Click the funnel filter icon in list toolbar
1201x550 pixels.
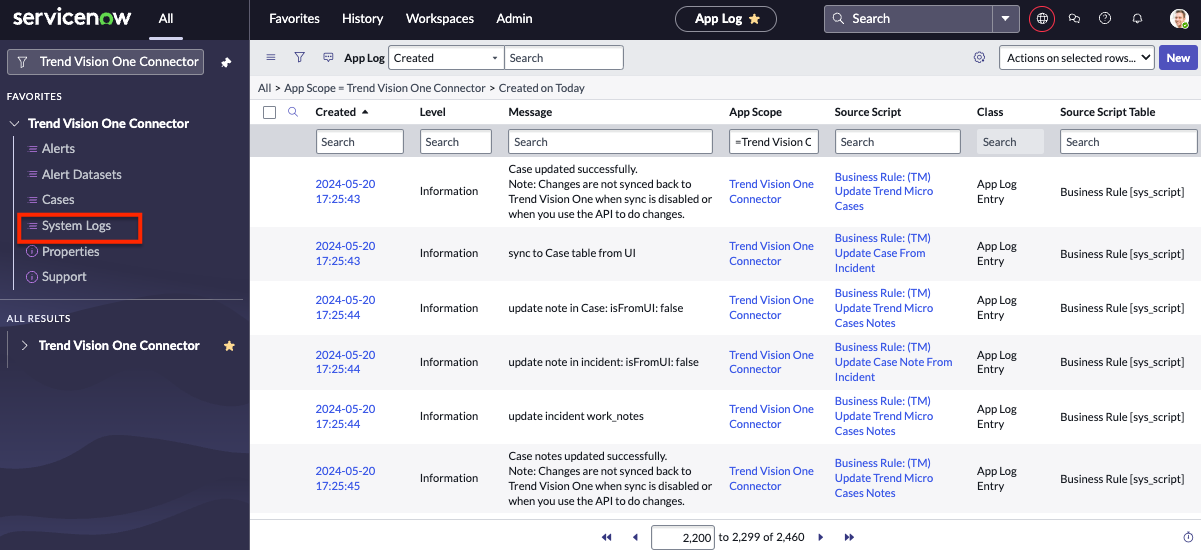[299, 58]
